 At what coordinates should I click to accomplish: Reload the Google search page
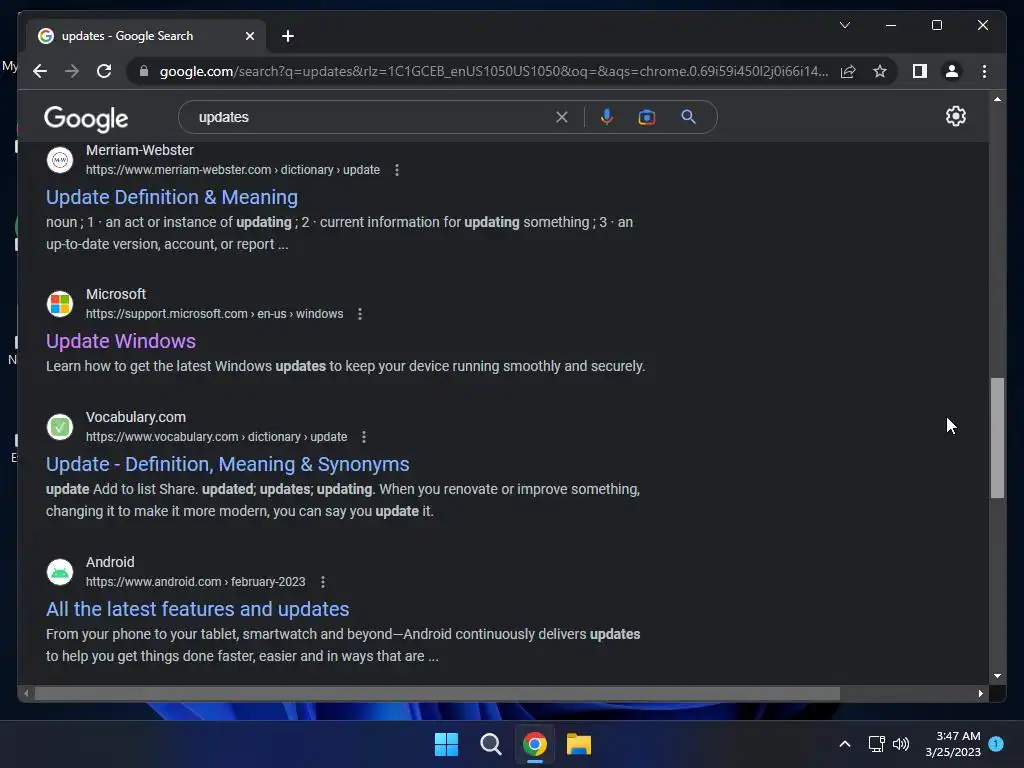(x=104, y=71)
